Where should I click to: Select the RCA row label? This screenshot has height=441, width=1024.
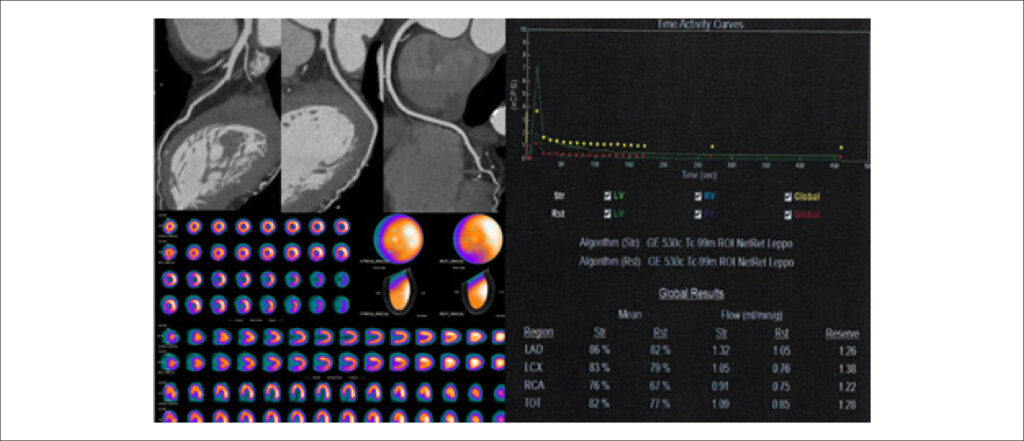pos(534,386)
